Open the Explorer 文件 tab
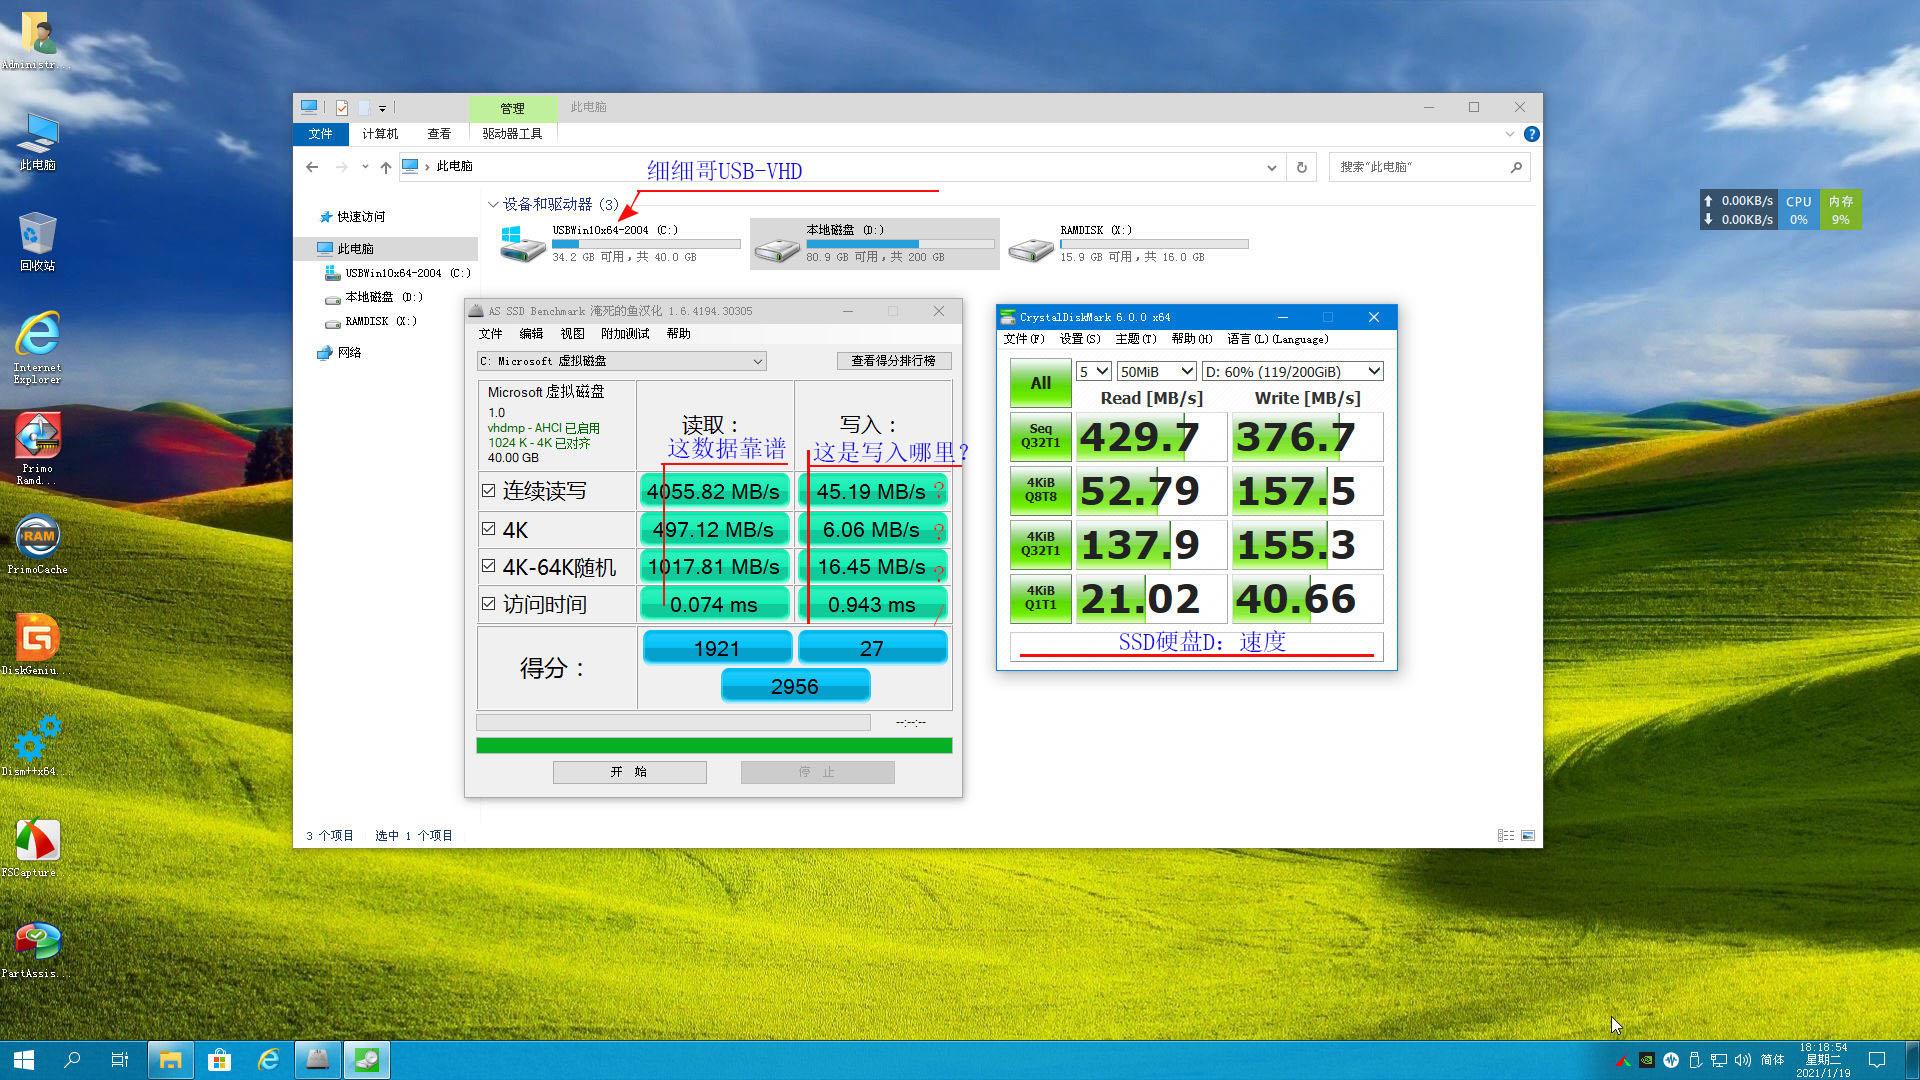The height and width of the screenshot is (1080, 1920). (320, 134)
